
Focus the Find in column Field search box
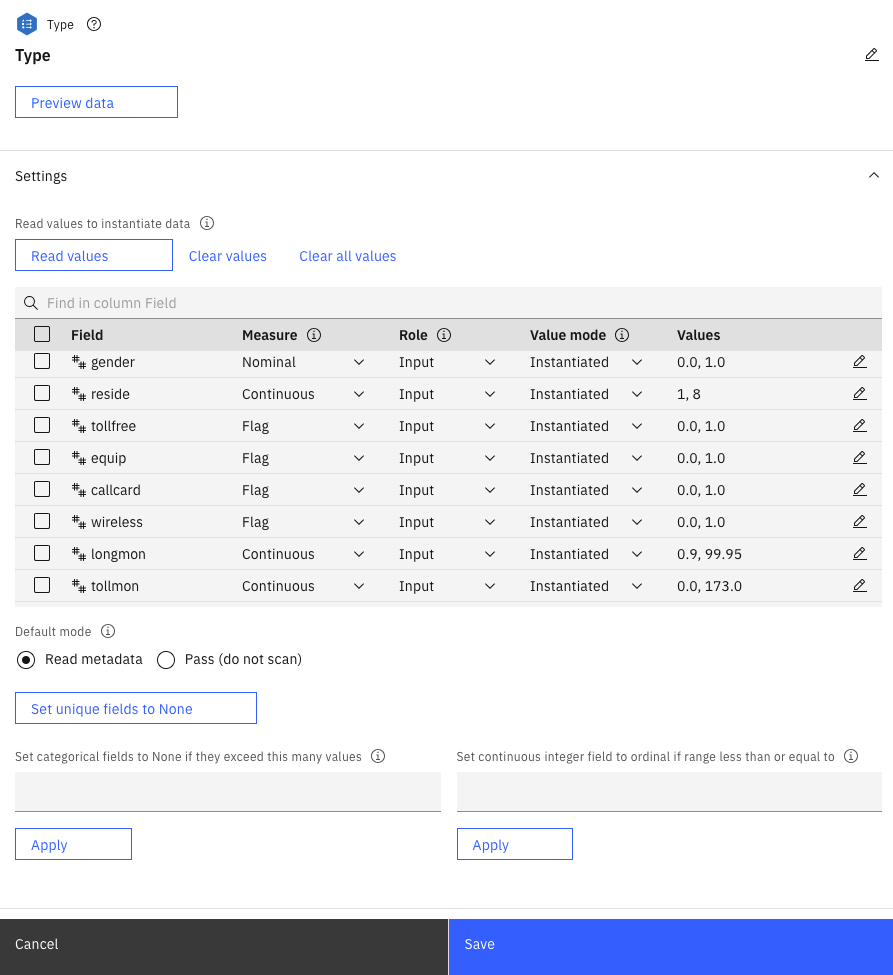coord(448,303)
